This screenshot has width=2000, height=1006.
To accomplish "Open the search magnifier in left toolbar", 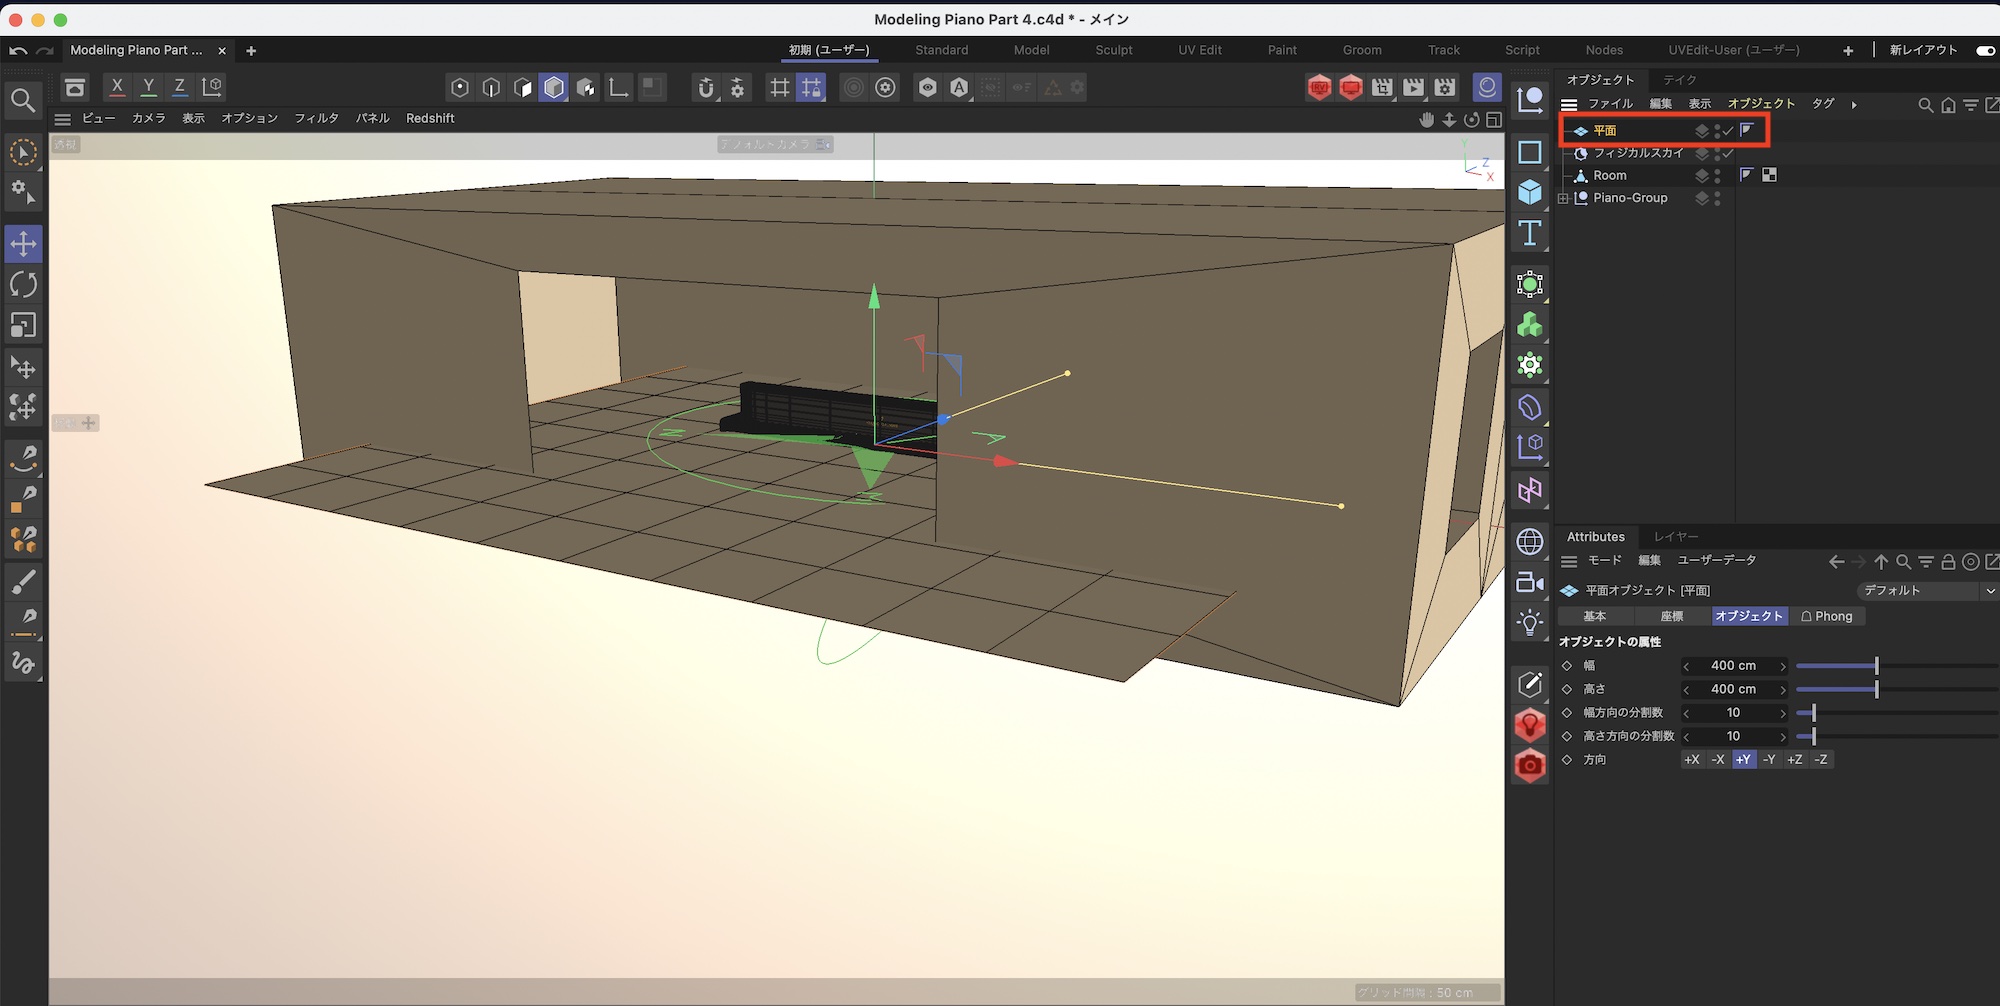I will [23, 100].
